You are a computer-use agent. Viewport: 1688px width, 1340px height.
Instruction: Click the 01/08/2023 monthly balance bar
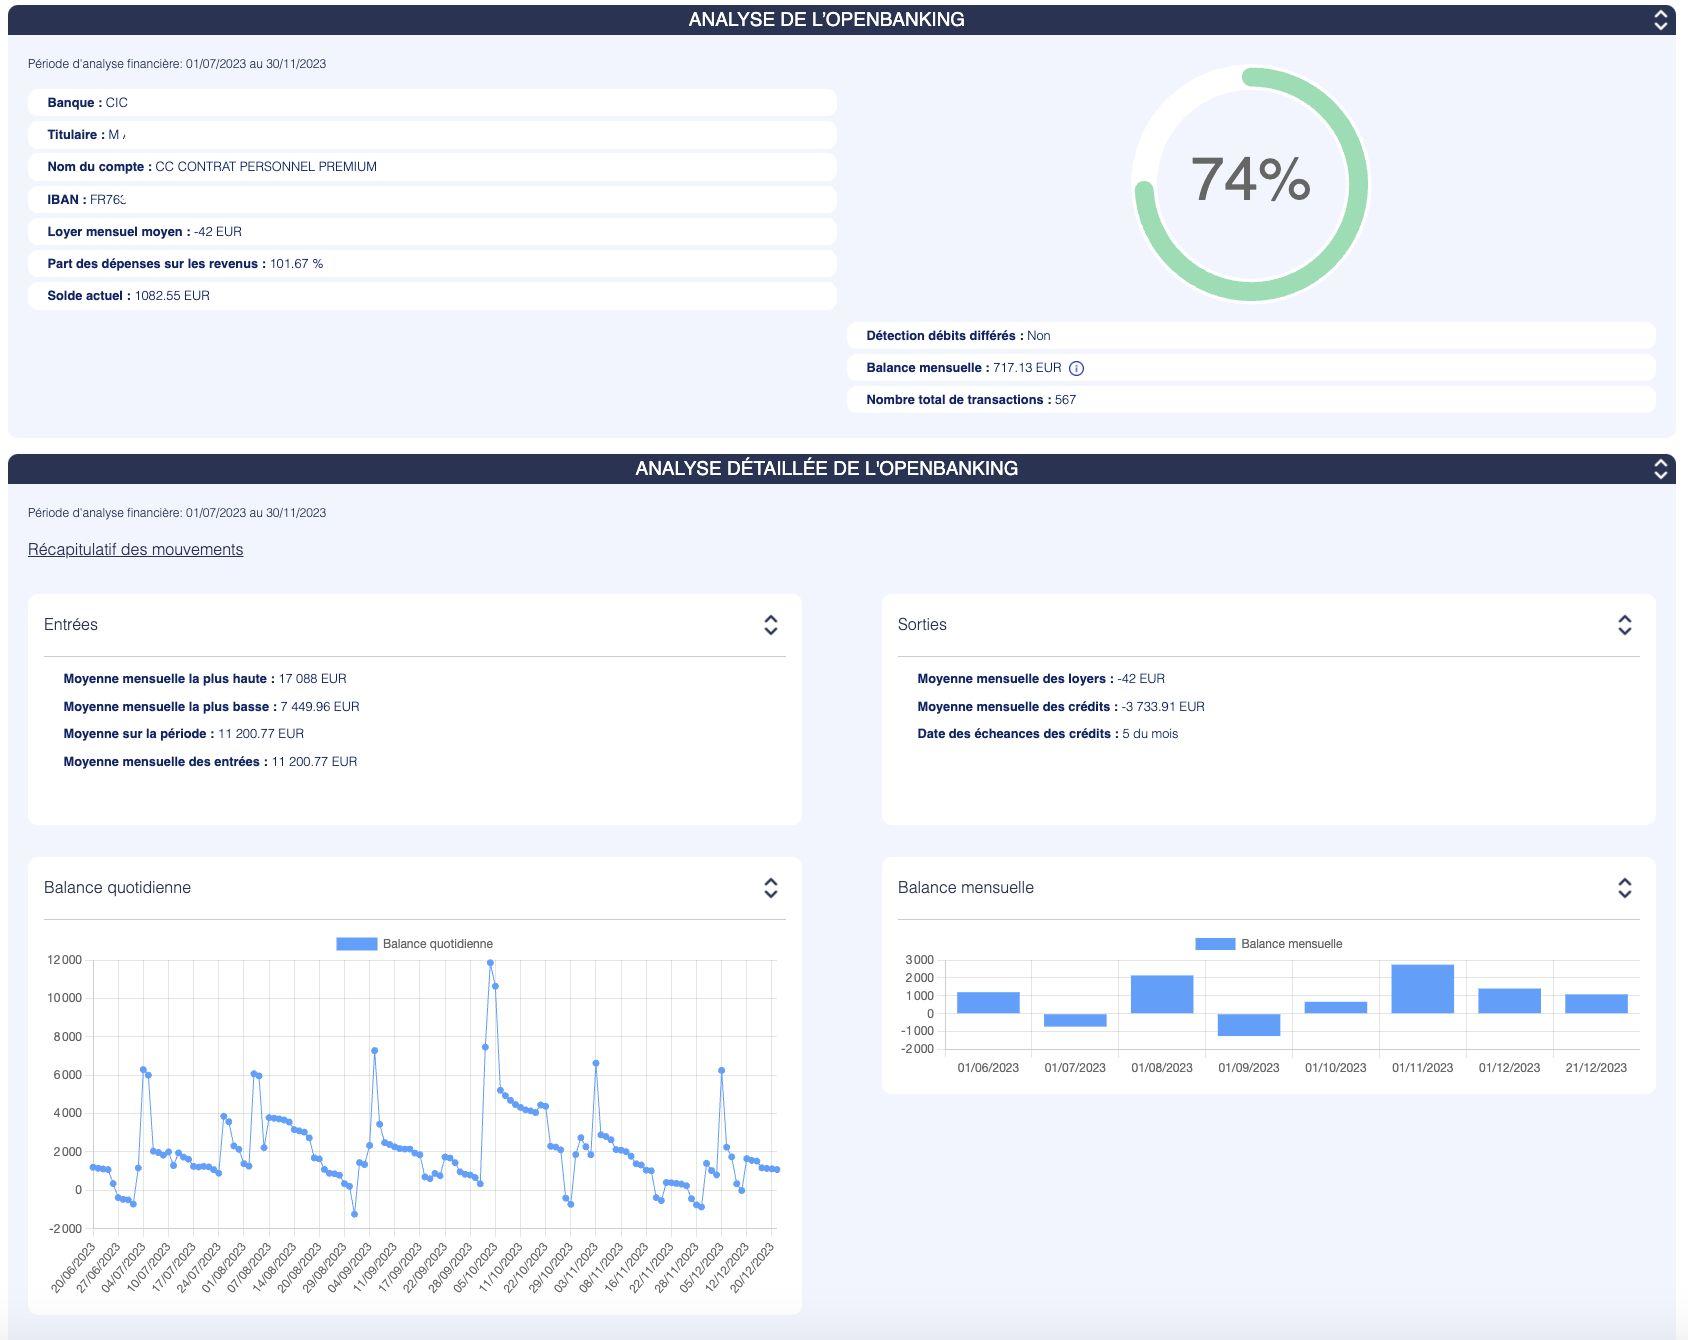[x=1162, y=994]
